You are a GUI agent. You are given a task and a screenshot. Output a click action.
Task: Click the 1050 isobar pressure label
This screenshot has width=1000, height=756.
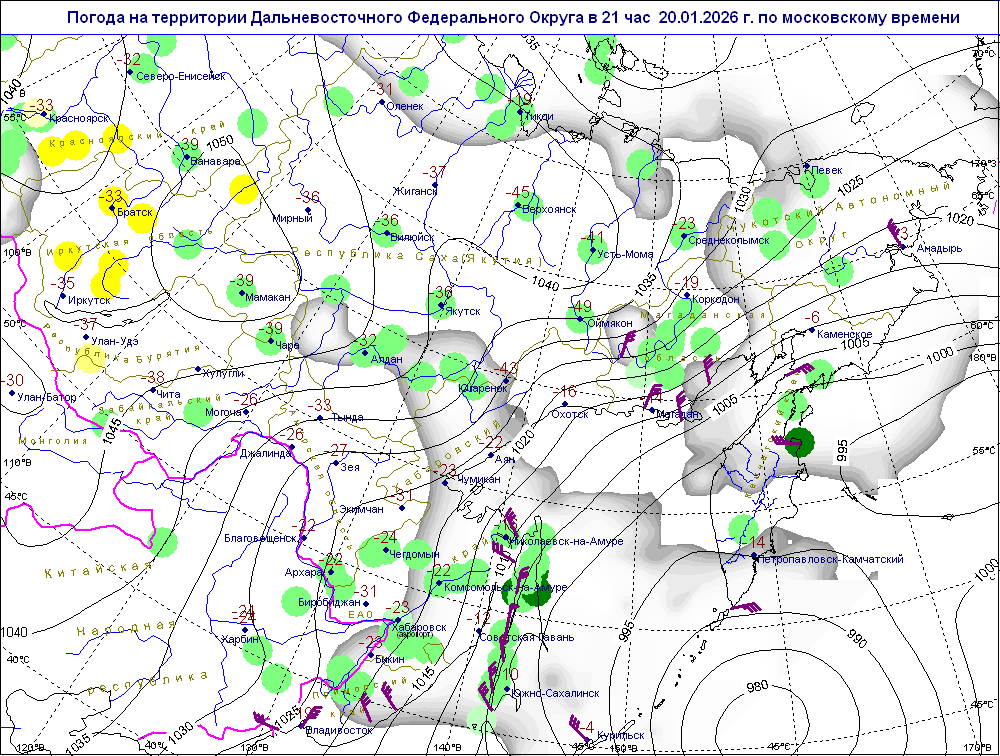click(219, 141)
